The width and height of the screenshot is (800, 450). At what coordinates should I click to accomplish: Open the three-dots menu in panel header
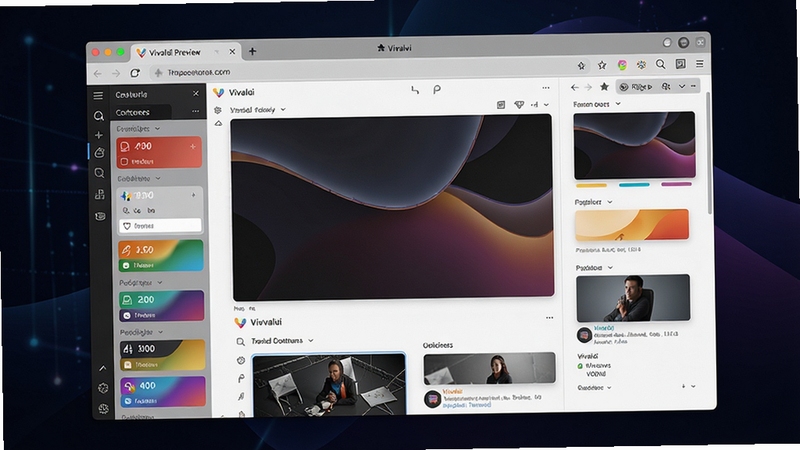195,111
